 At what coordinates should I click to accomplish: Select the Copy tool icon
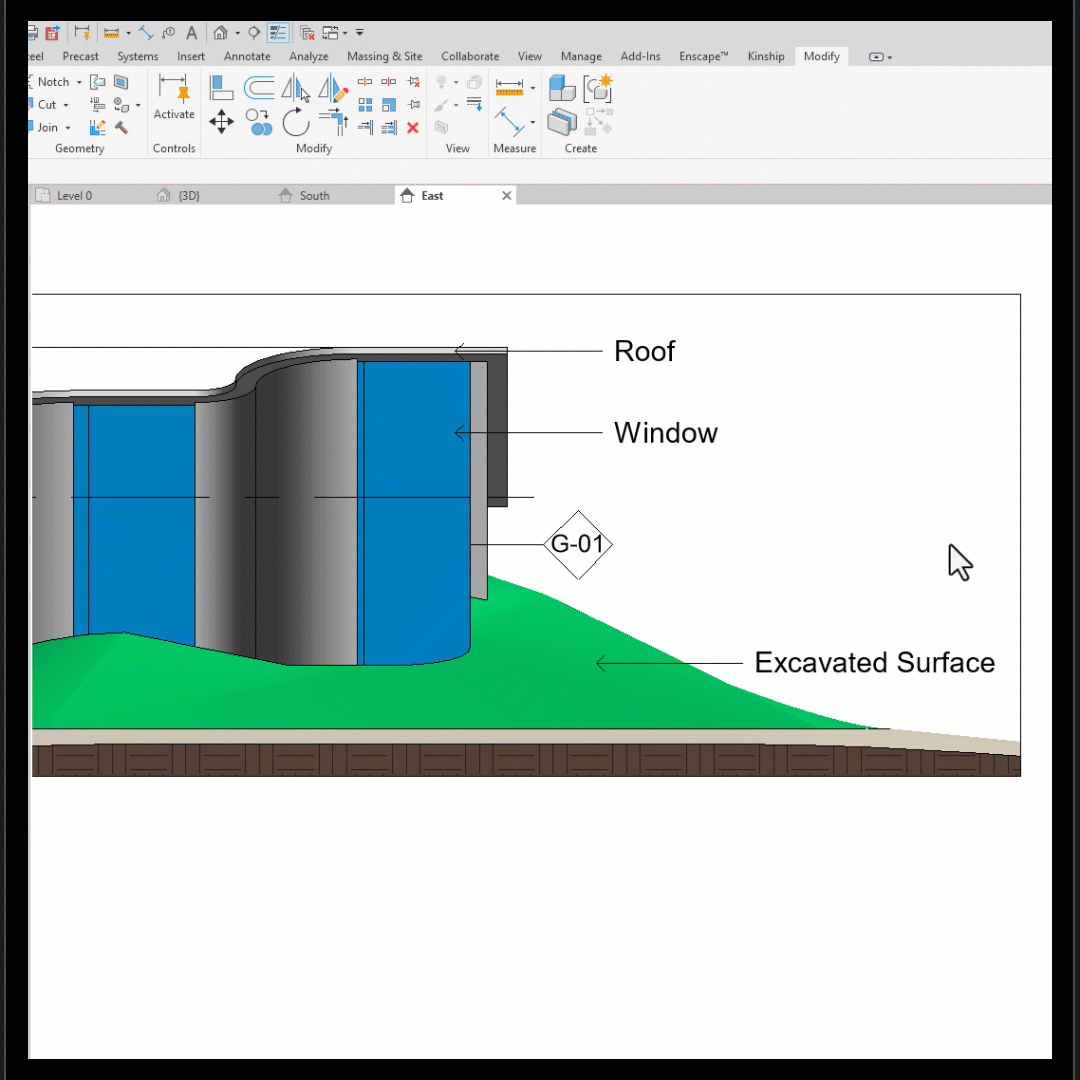tap(259, 123)
